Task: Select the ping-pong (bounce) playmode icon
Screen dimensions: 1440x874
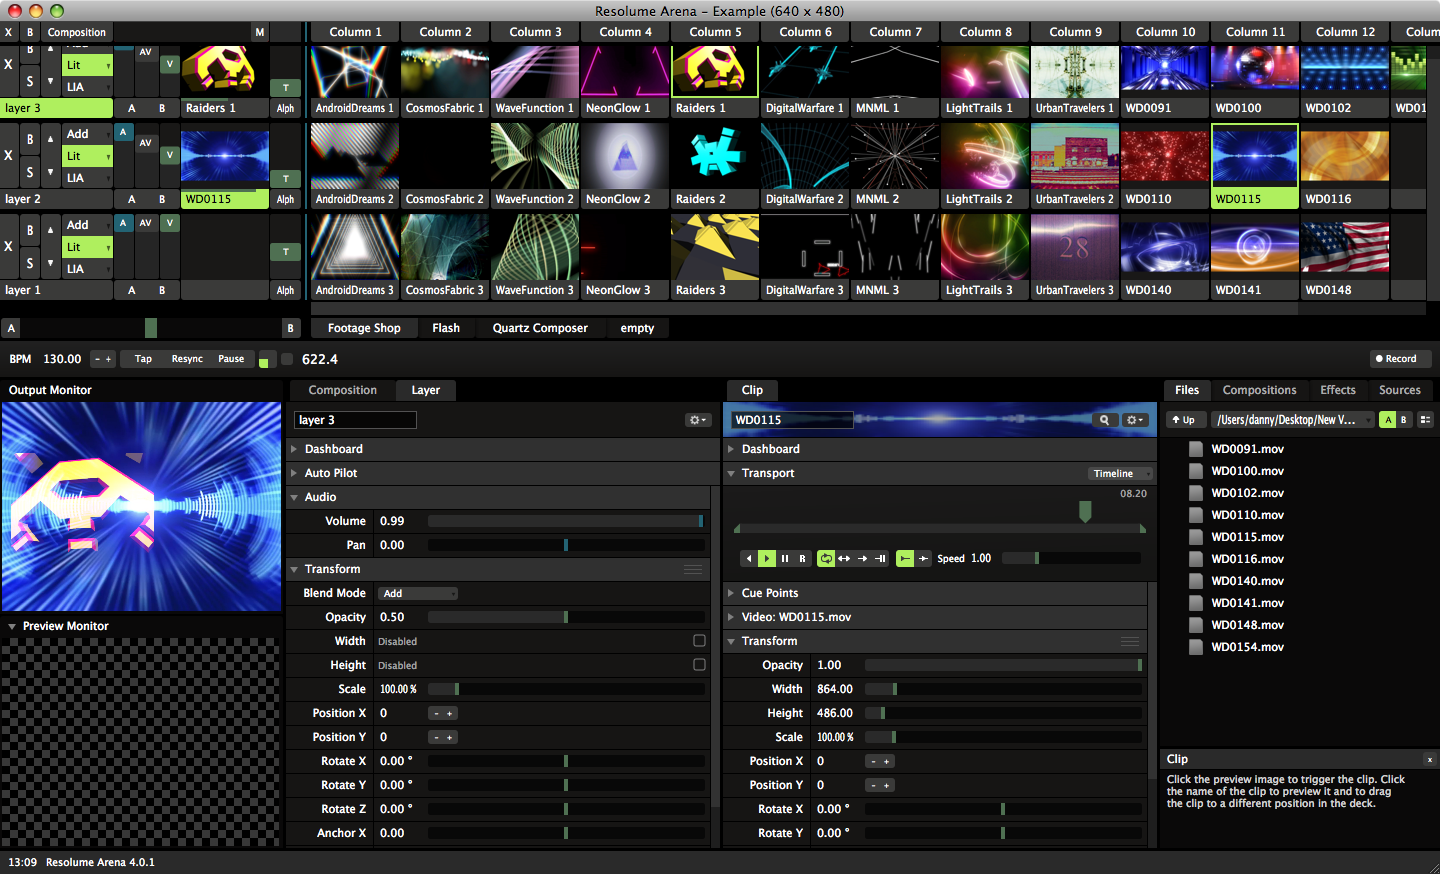Action: pos(844,559)
